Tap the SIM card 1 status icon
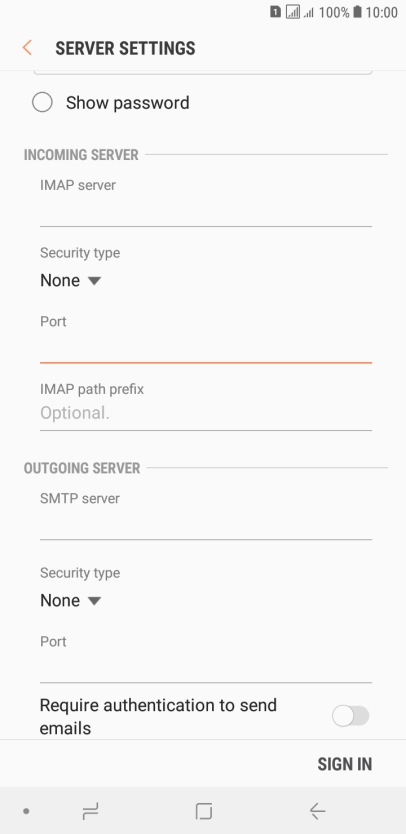Image resolution: width=406 pixels, height=834 pixels. (x=275, y=12)
